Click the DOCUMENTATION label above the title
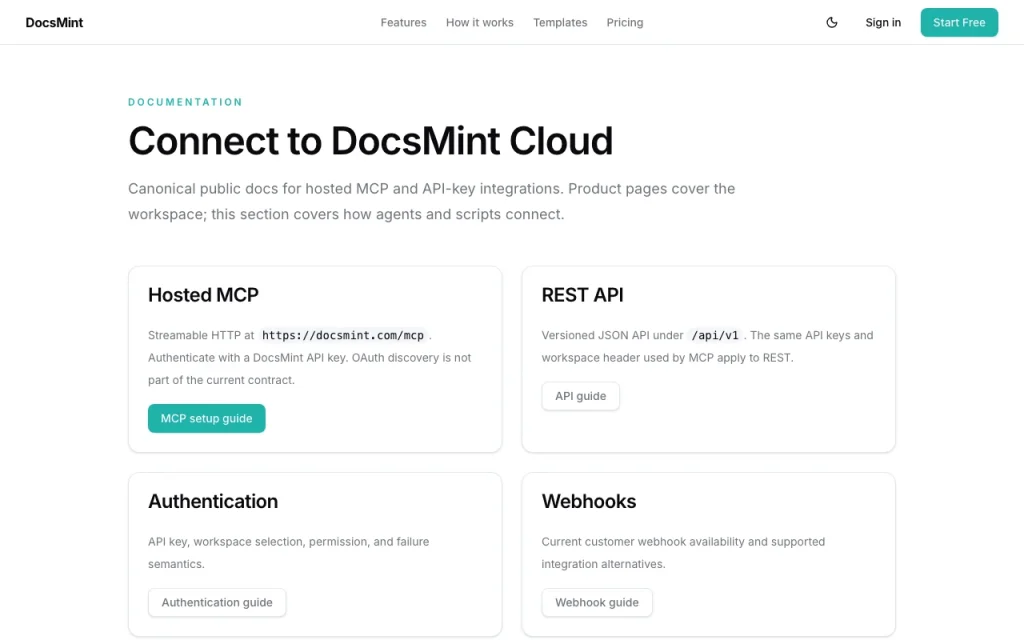The image size is (1024, 640). click(185, 102)
